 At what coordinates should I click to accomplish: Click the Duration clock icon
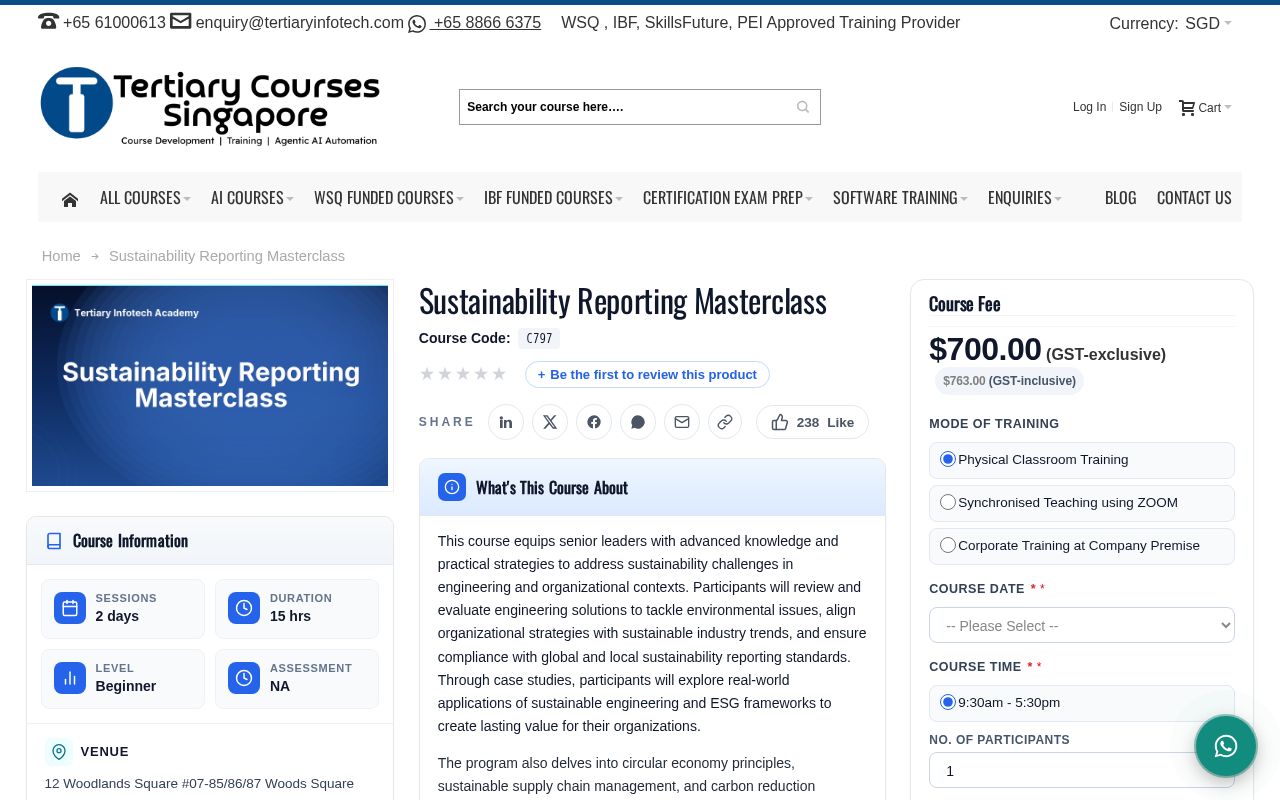(x=244, y=608)
